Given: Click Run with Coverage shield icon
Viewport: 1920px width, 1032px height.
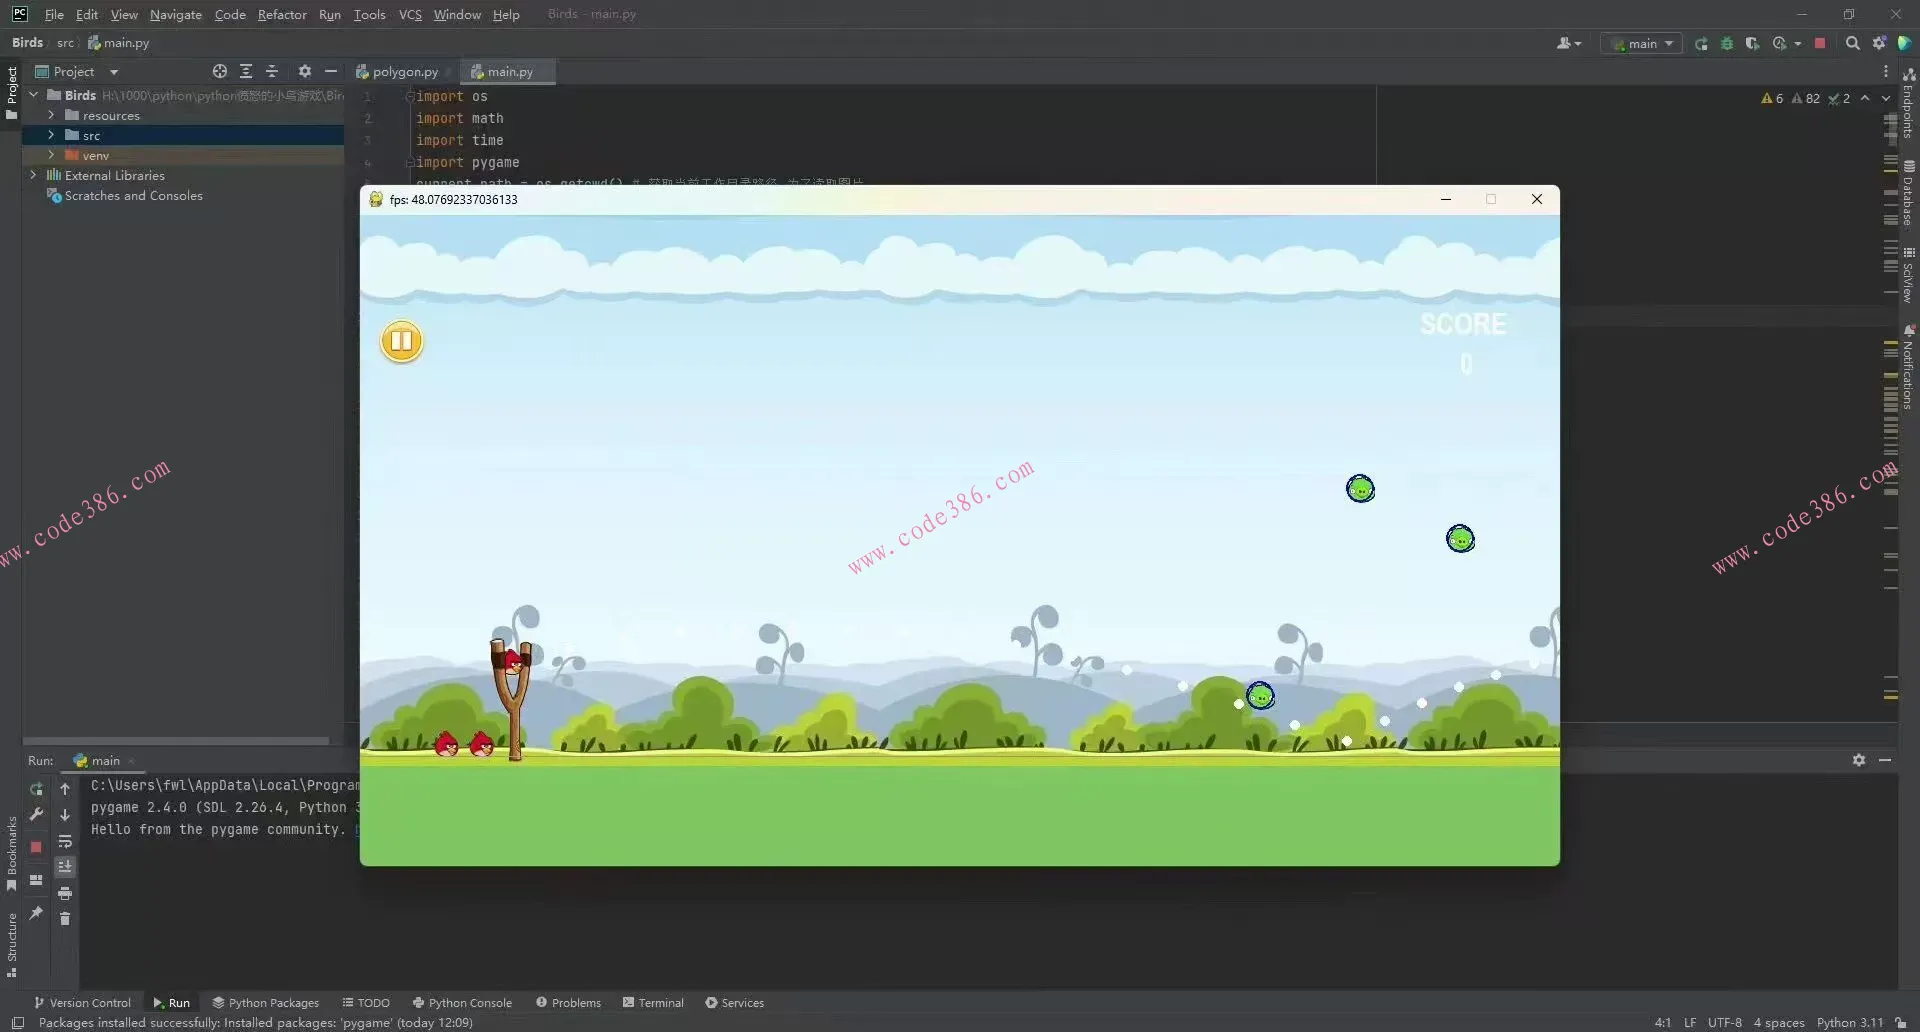Looking at the screenshot, I should (1752, 44).
